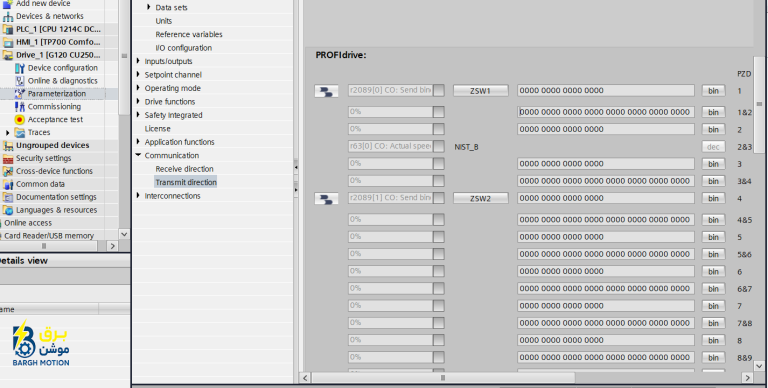768x388 pixels.
Task: Click the interconnection icon beside r2089[1]
Action: [326, 198]
